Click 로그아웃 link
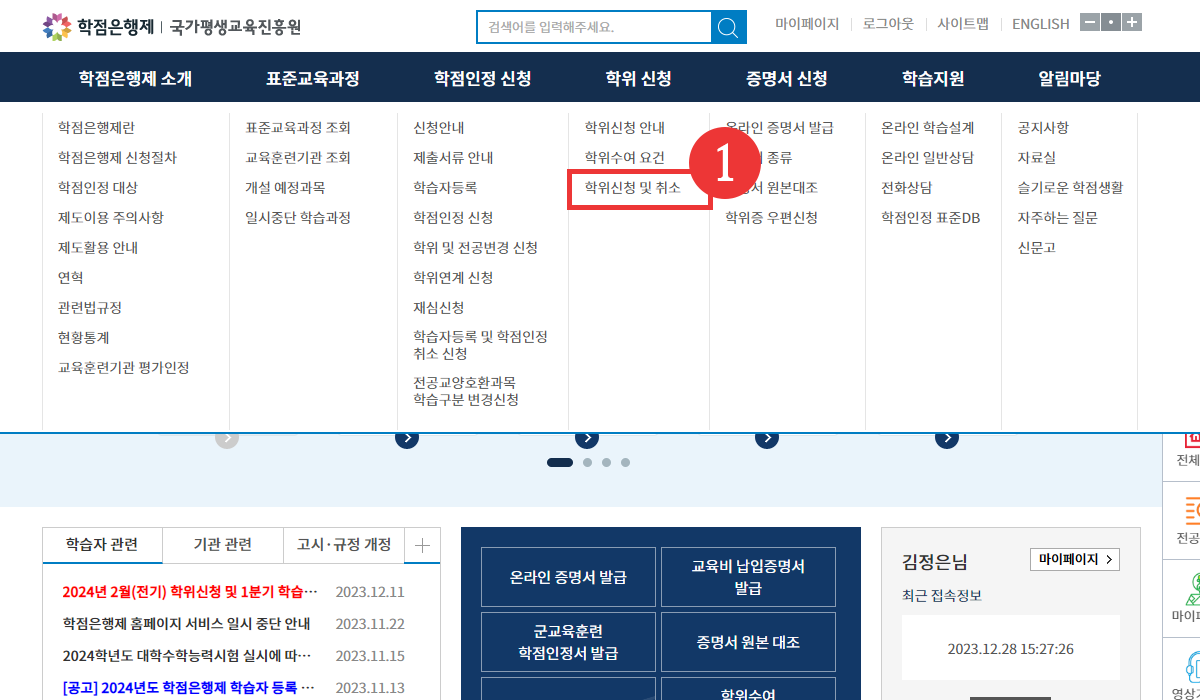 [888, 24]
